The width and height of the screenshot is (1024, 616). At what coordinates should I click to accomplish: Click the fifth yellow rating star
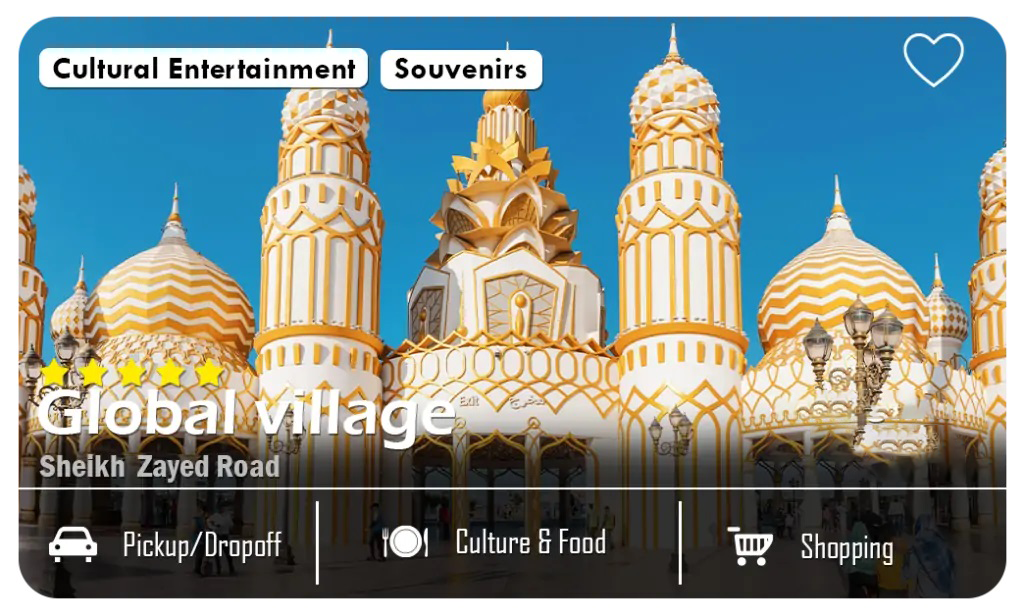tap(209, 372)
